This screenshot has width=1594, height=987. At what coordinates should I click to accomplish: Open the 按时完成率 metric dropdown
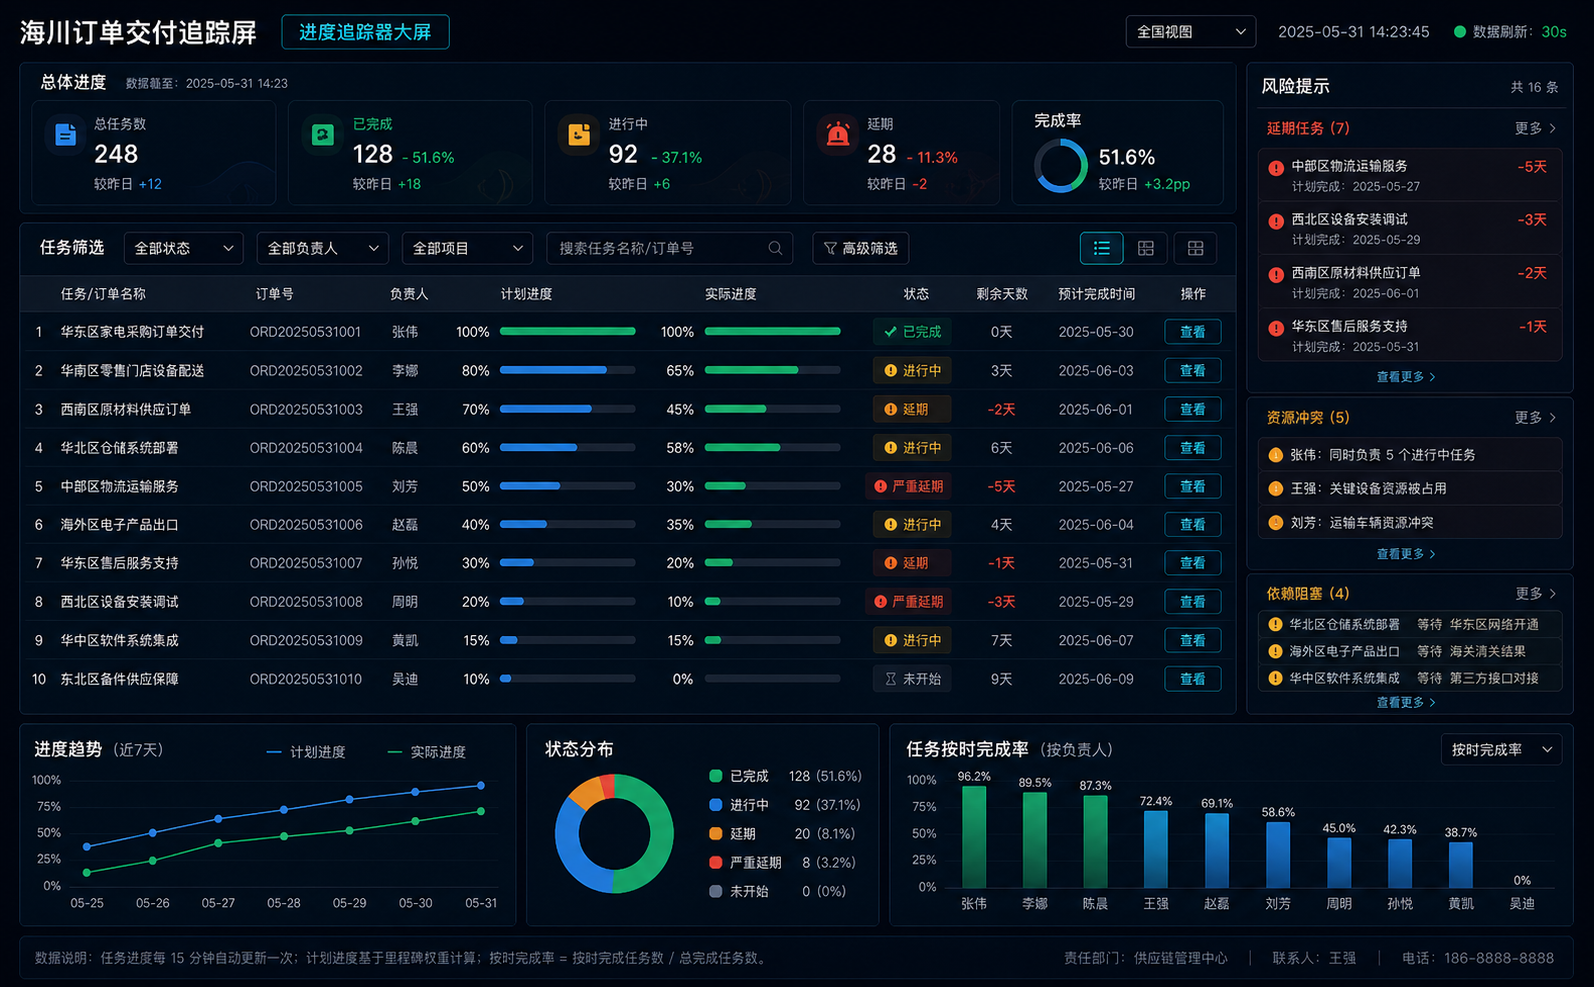pos(1501,750)
